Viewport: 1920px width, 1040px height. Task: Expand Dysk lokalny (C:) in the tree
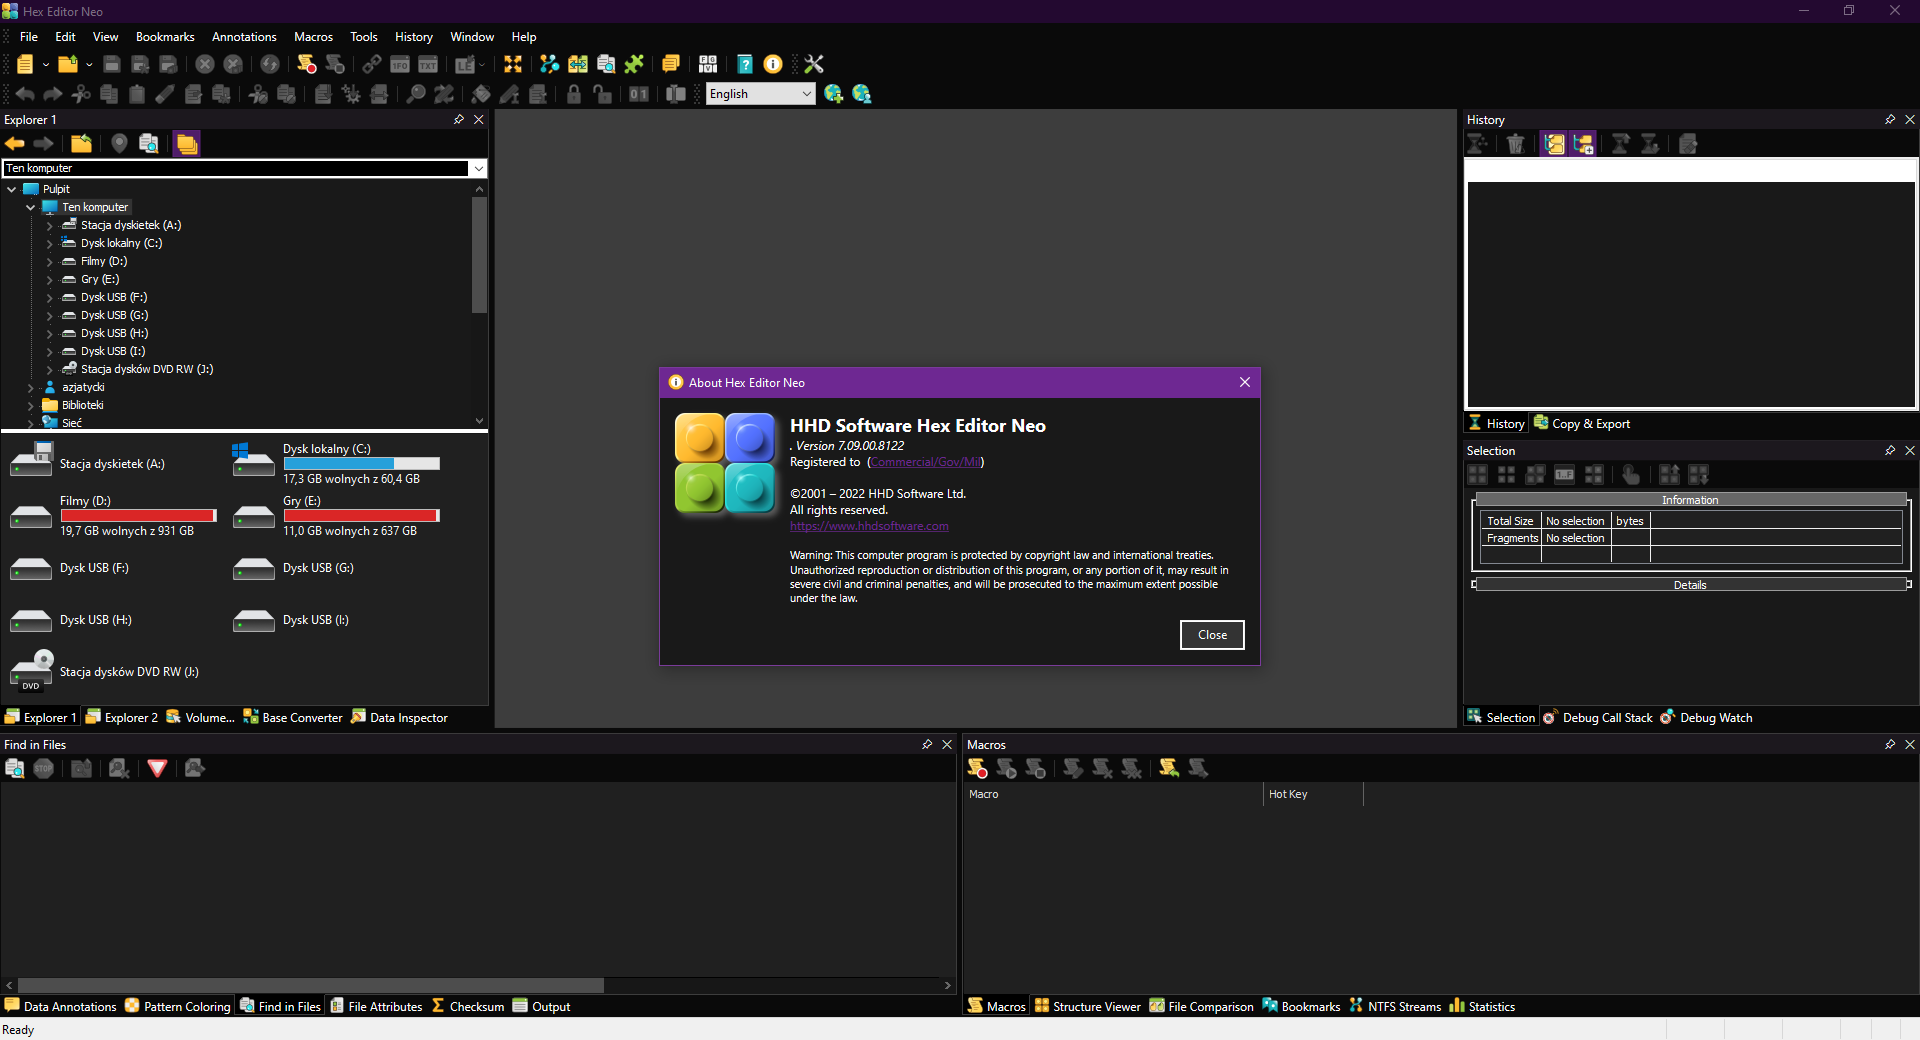click(x=50, y=243)
